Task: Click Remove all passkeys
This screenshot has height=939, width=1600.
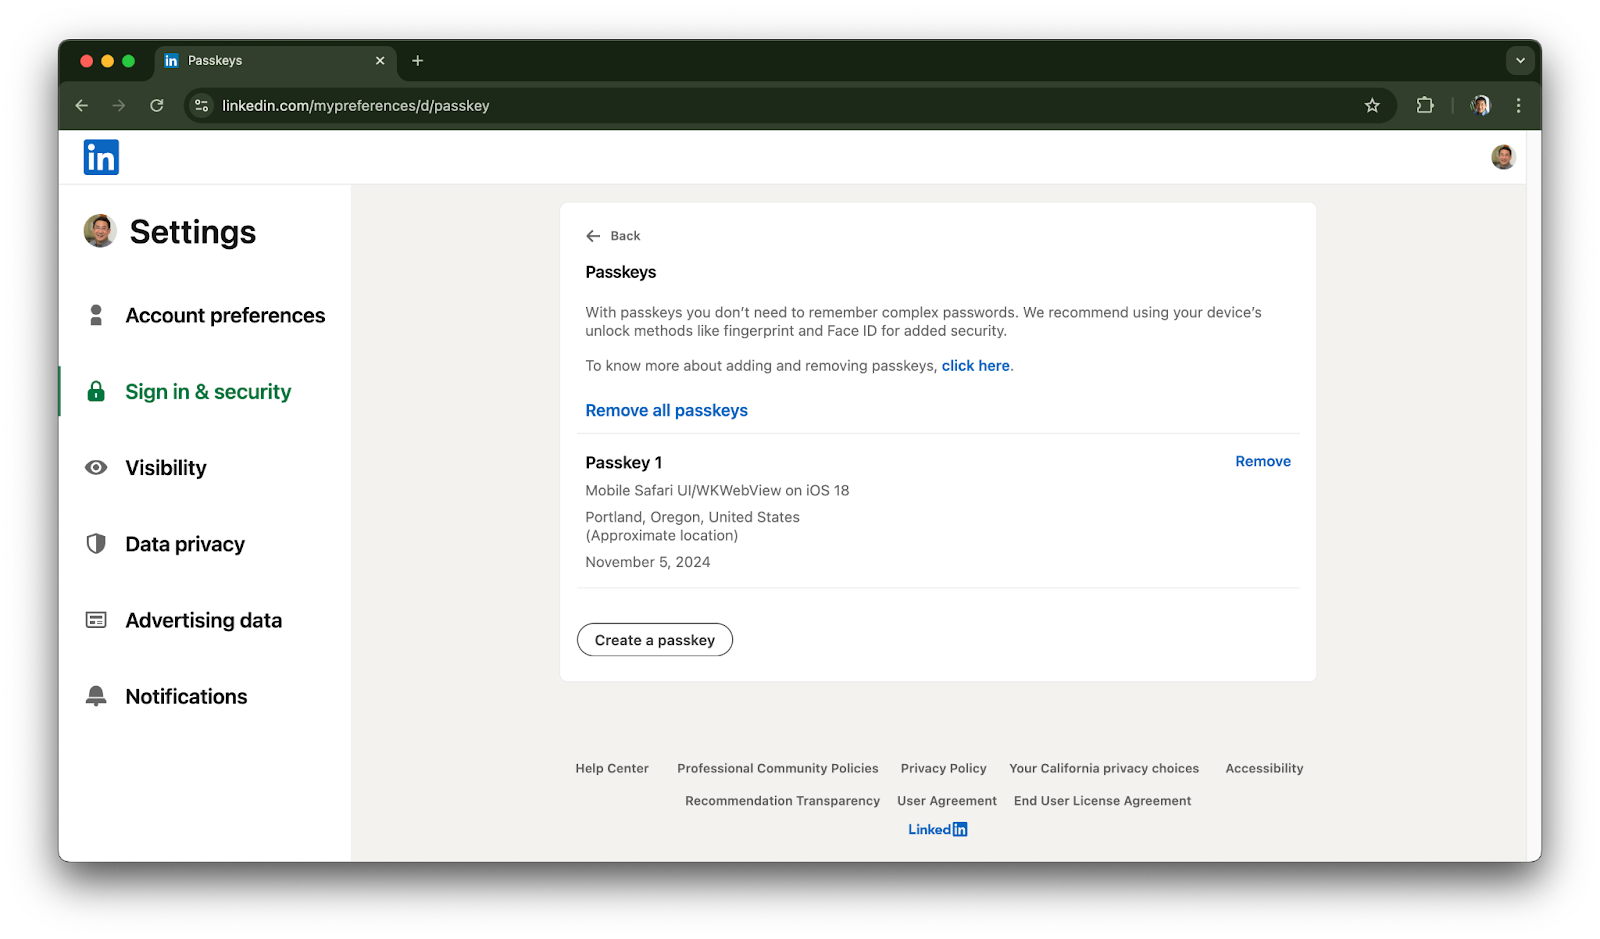Action: coord(666,410)
